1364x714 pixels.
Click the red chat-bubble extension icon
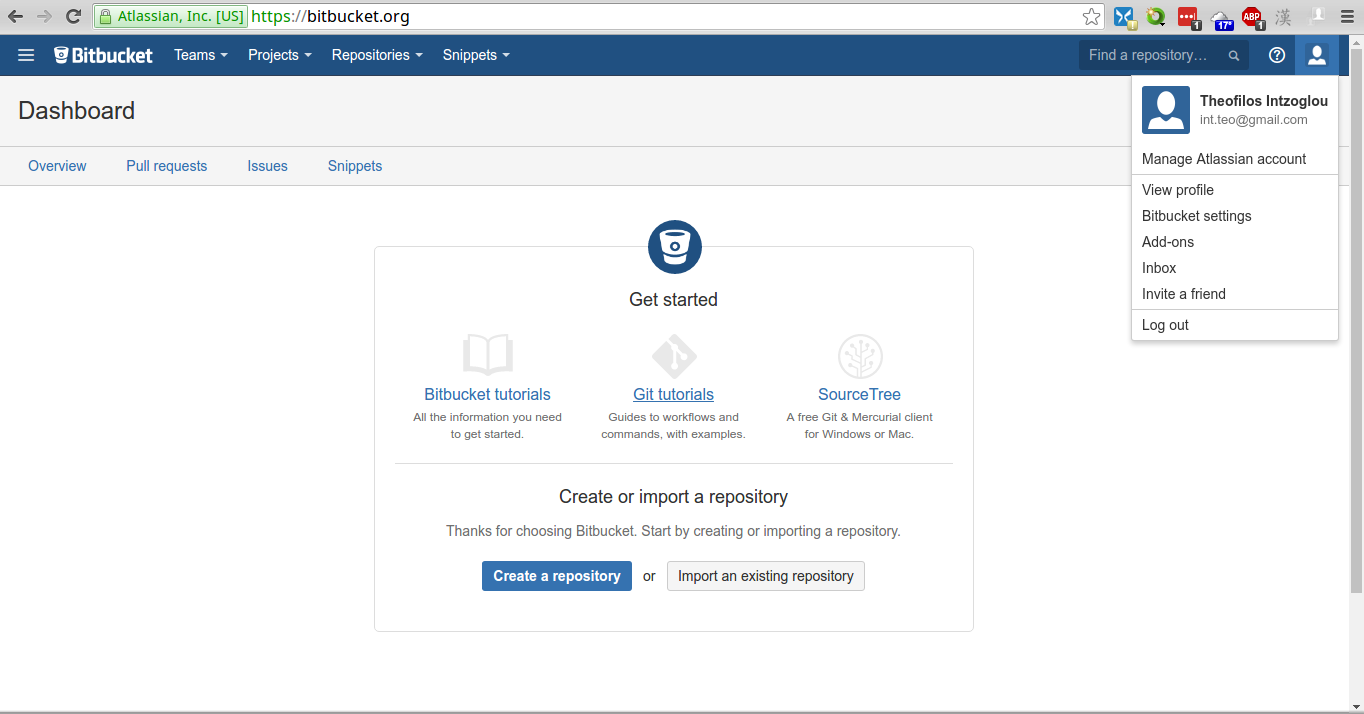click(x=1188, y=17)
